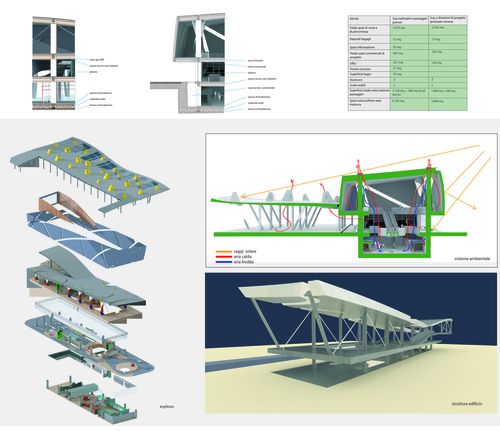Click 'materiale arido' on excavated section
The height and width of the screenshot is (431, 500).
tap(256, 103)
